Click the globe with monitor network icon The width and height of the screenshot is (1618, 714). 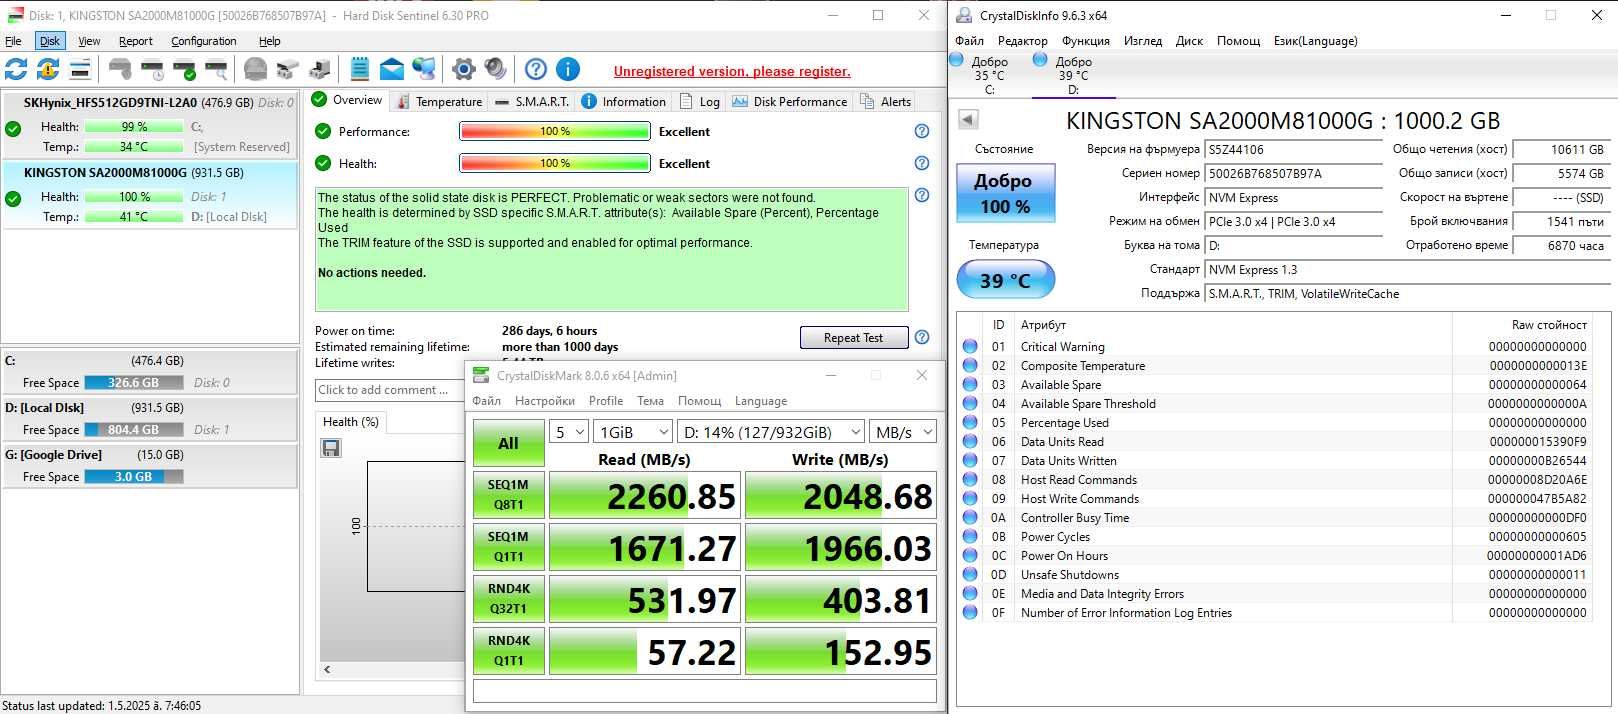tap(424, 69)
